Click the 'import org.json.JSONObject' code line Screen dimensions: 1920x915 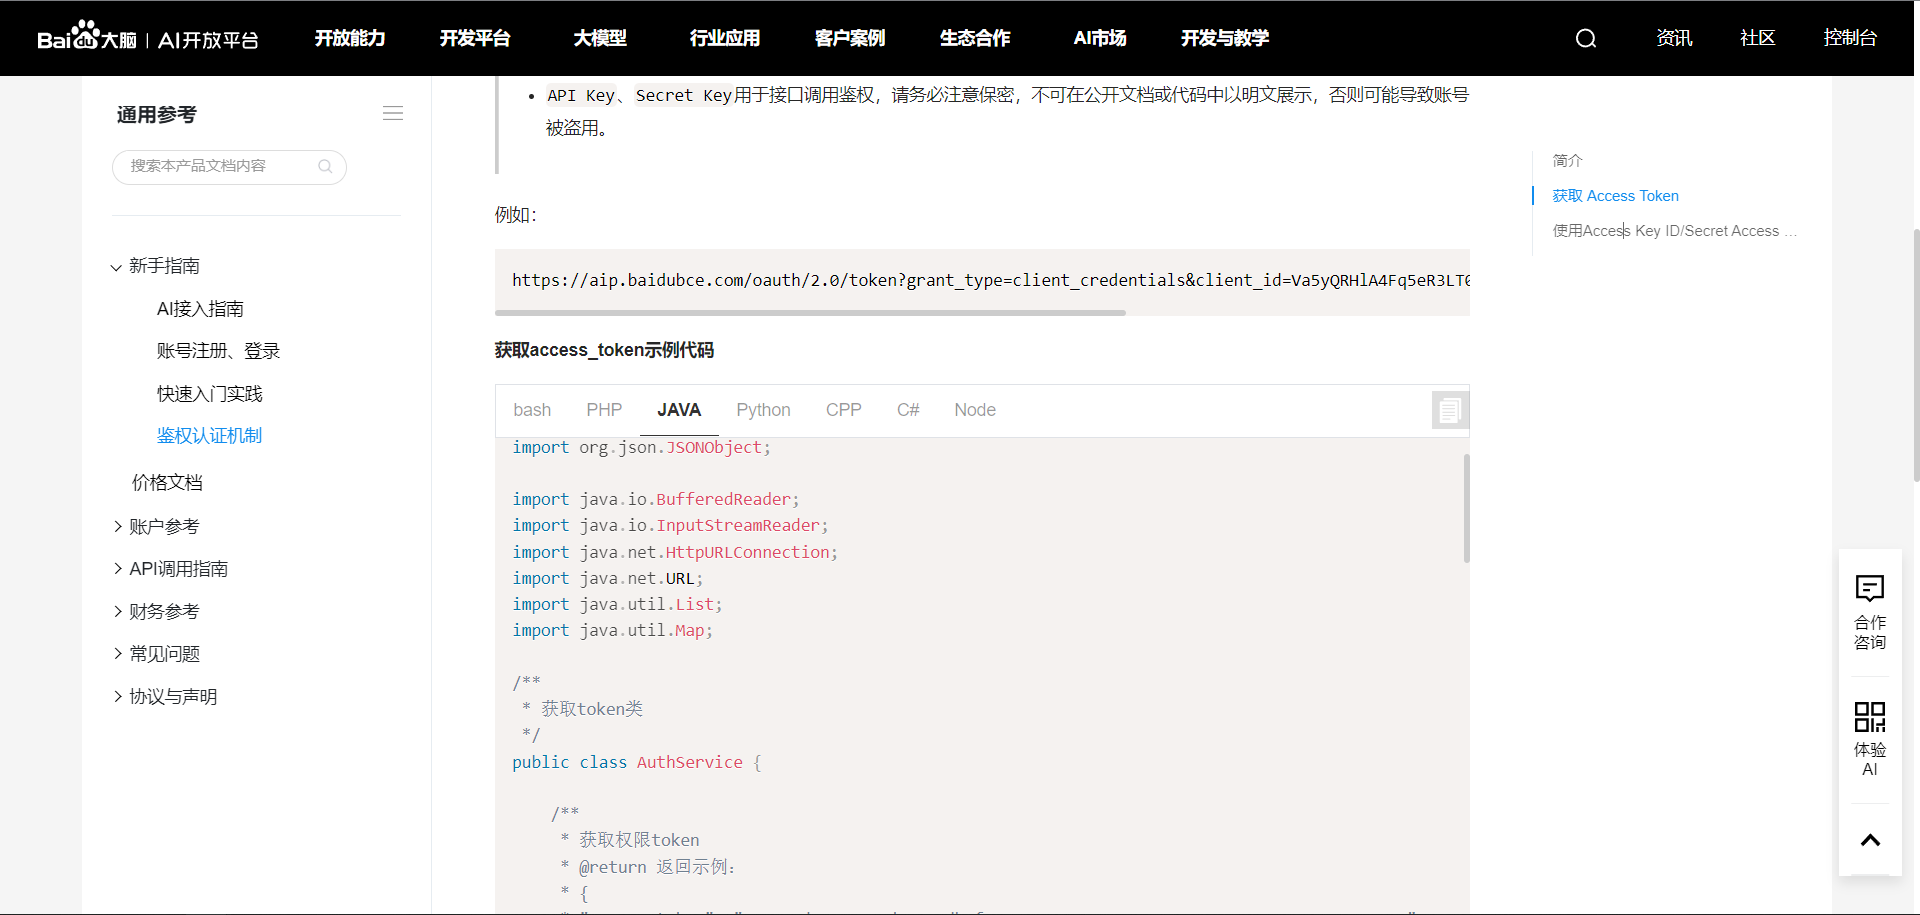coord(641,447)
